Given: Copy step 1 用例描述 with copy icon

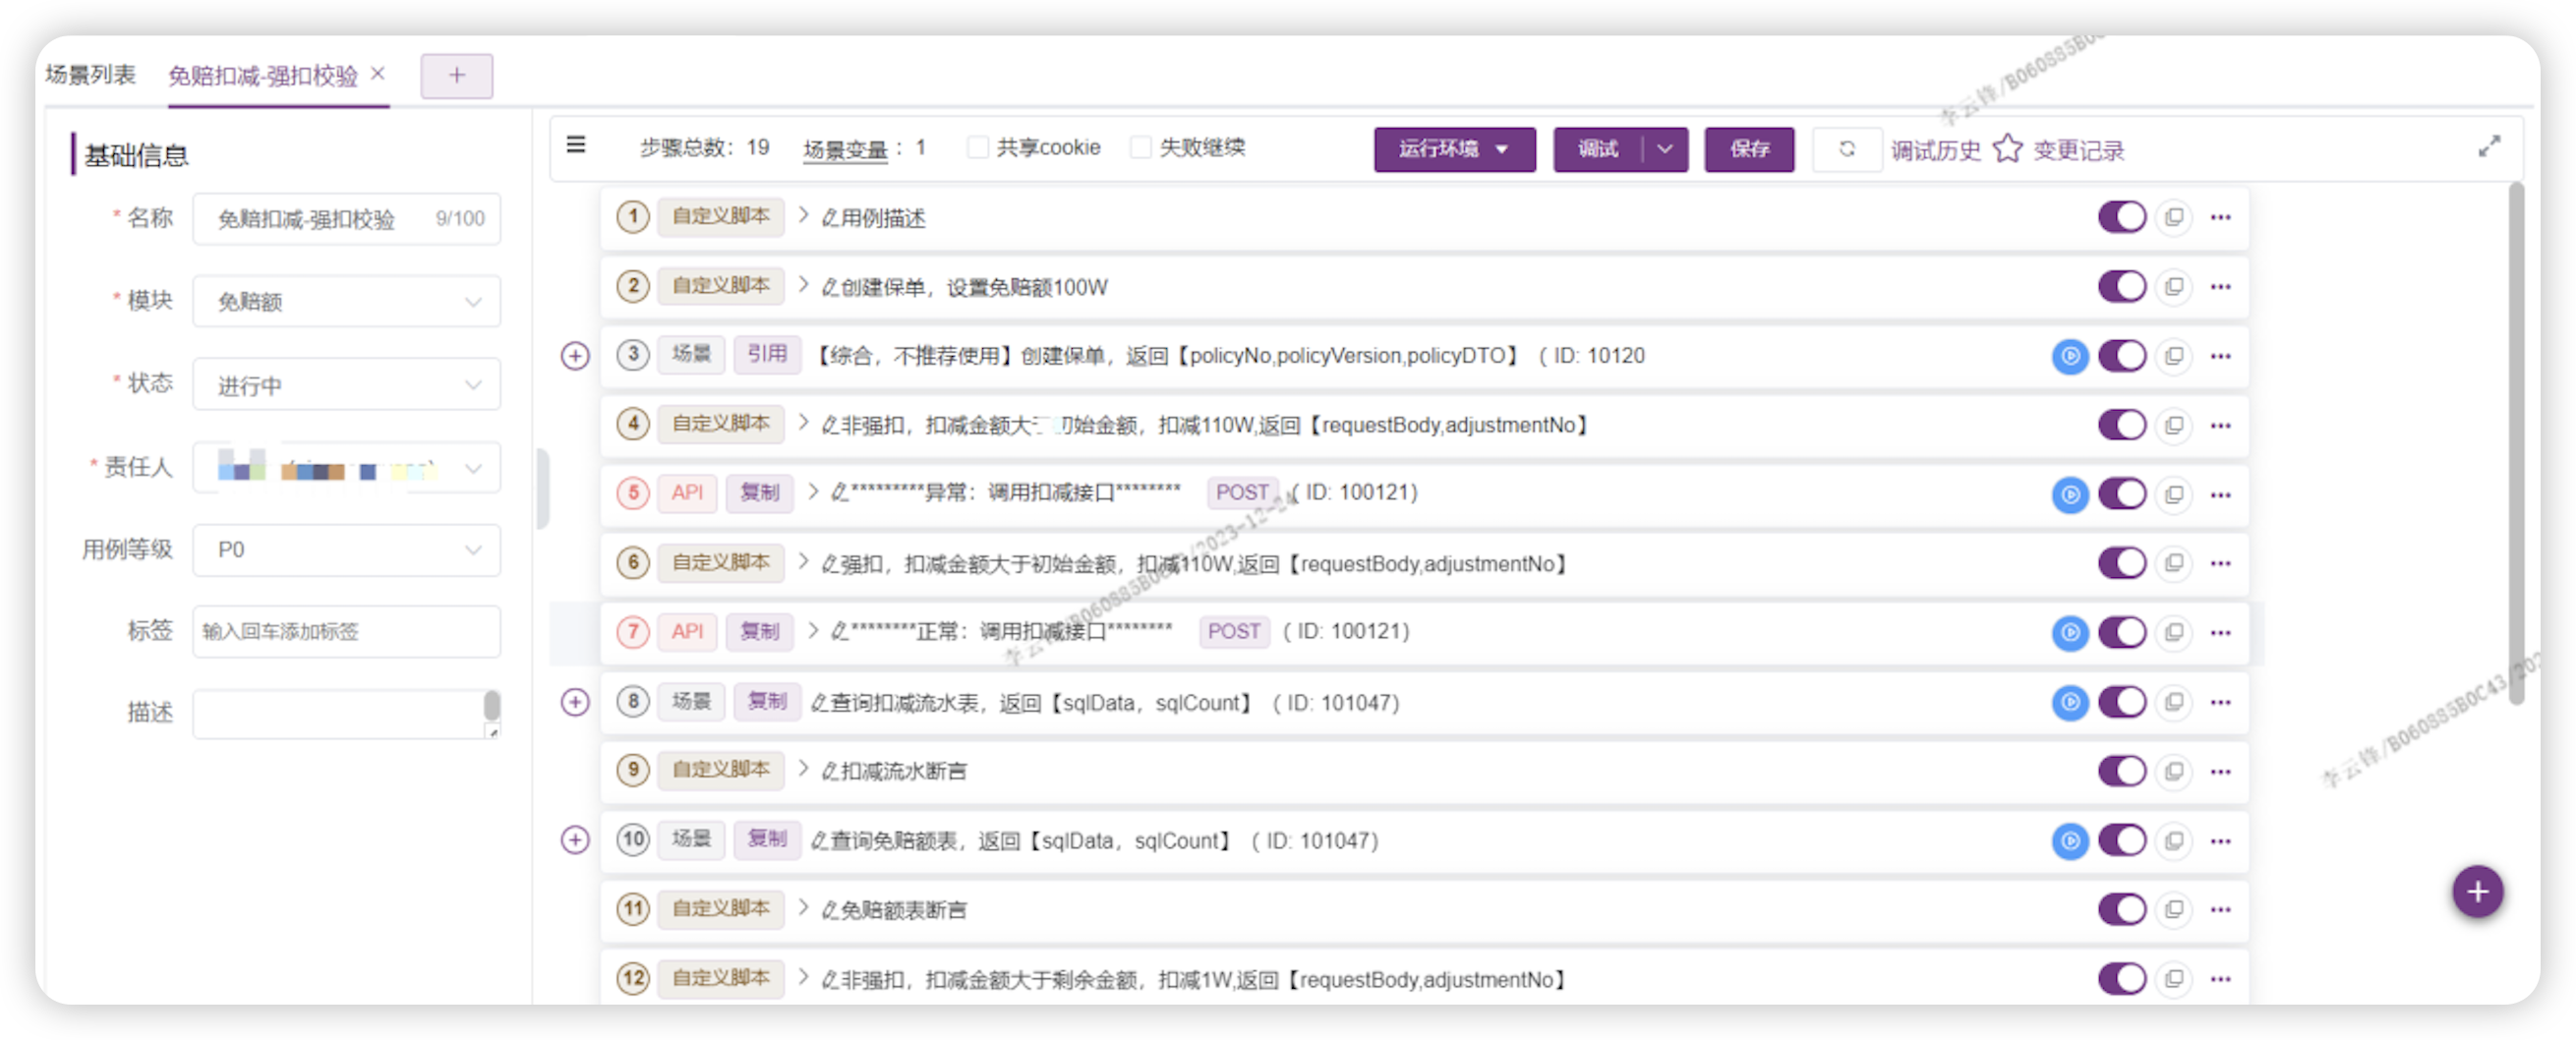Looking at the screenshot, I should (x=2174, y=217).
